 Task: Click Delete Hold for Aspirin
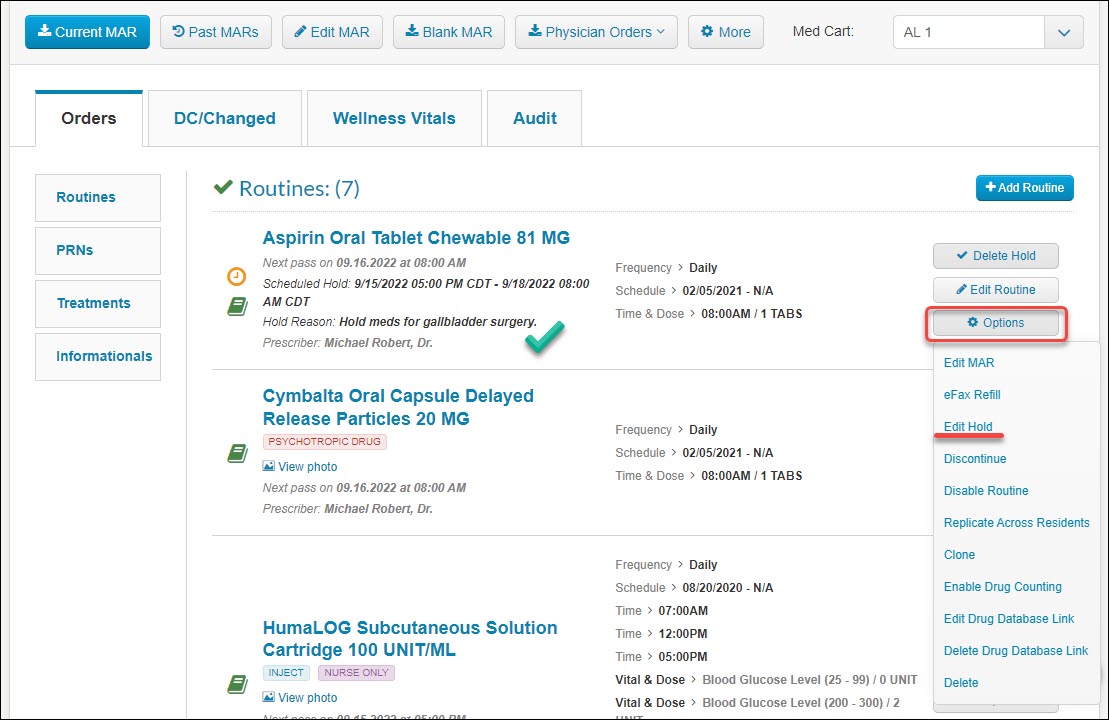(996, 256)
